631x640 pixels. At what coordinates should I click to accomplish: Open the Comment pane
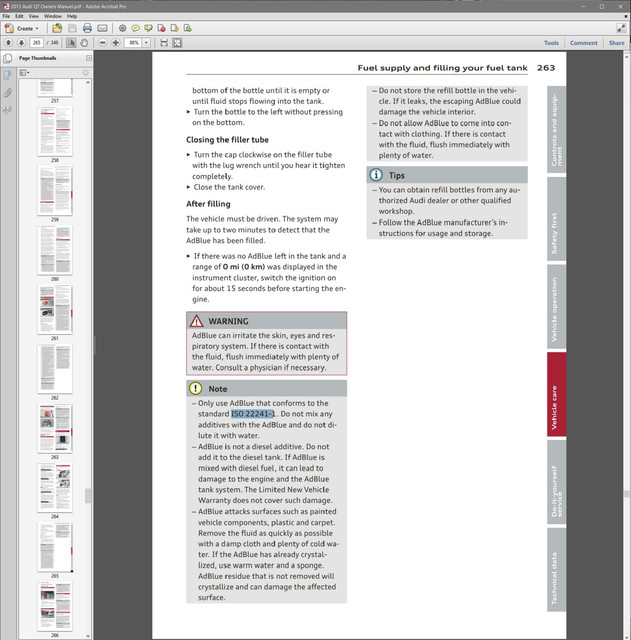pos(584,43)
